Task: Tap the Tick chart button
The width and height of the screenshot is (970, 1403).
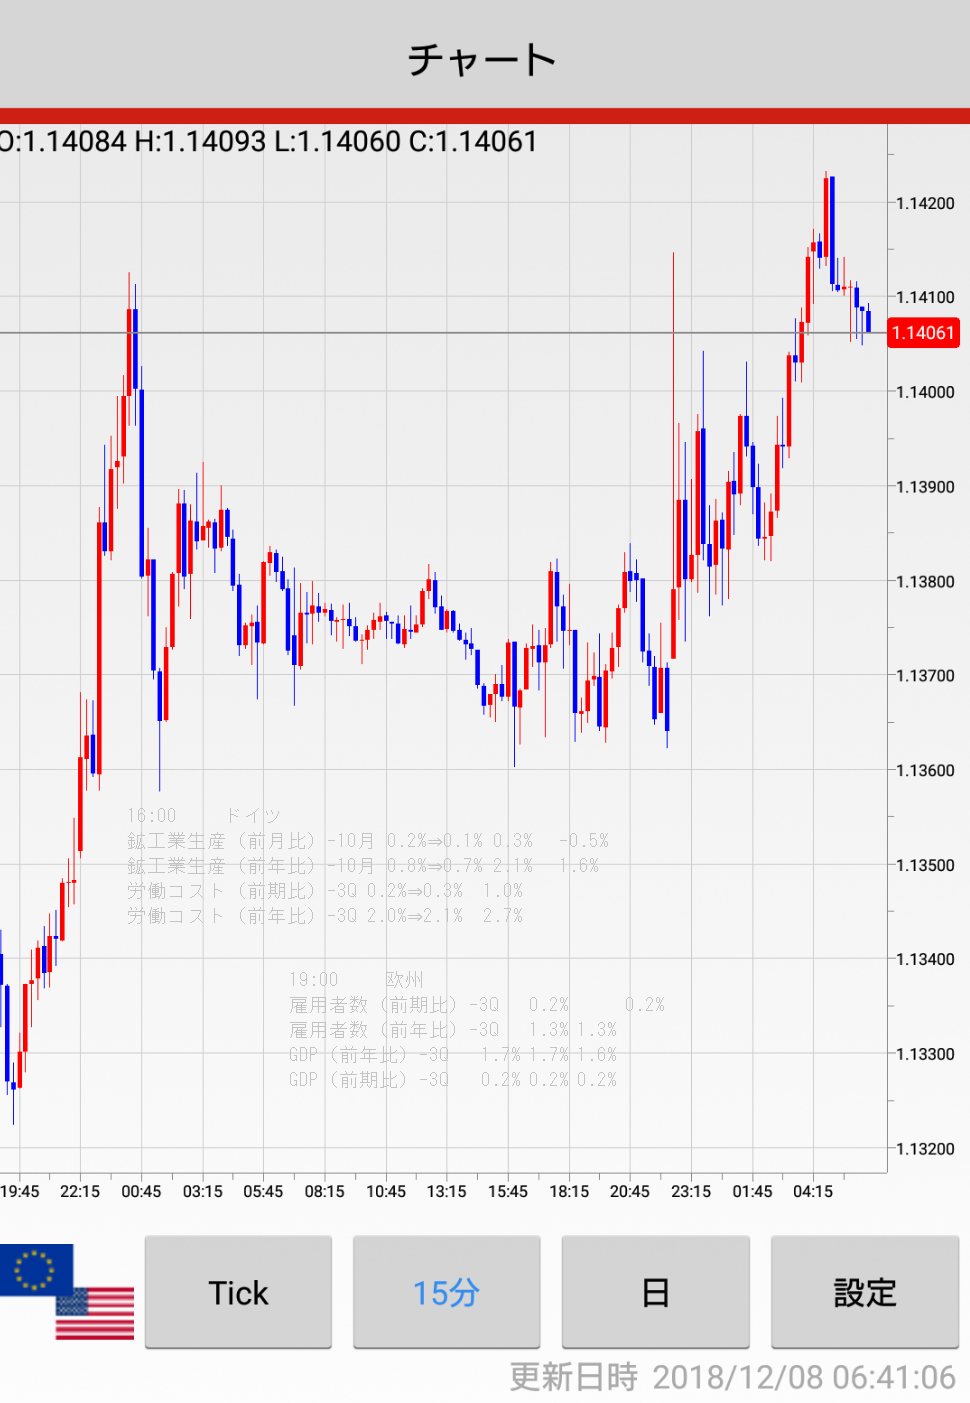Action: point(238,1292)
